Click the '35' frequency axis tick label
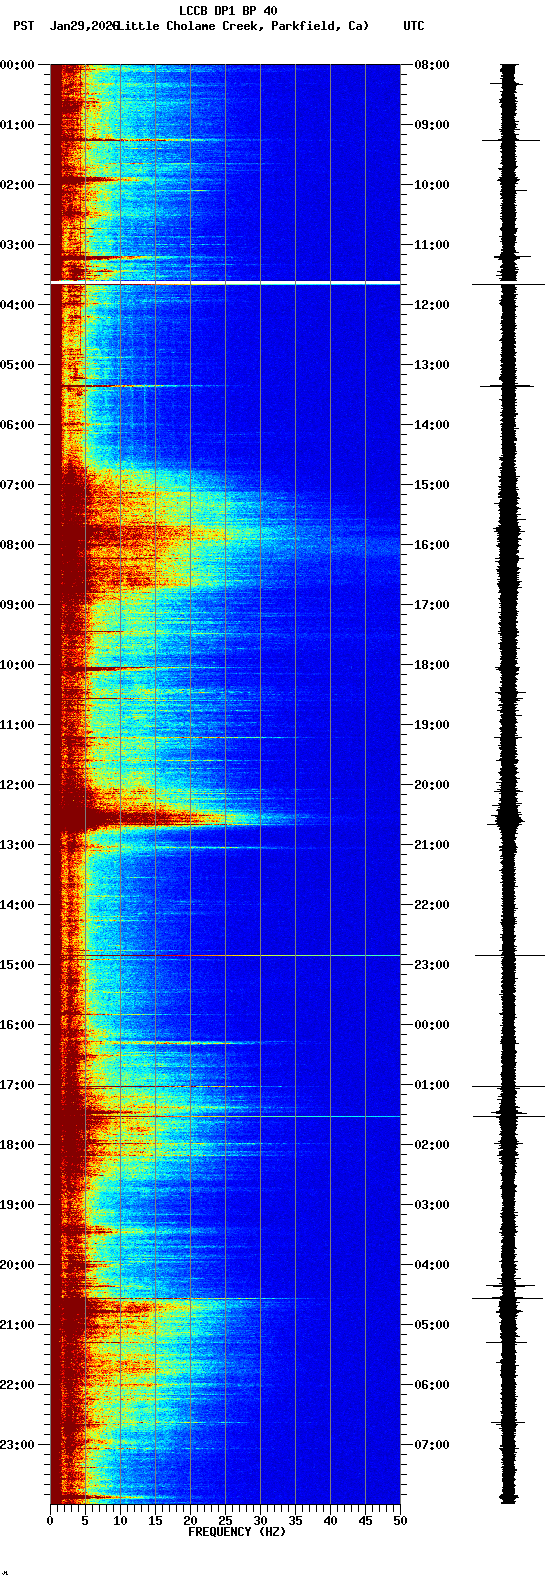The height and width of the screenshot is (1584, 552). pos(295,1521)
